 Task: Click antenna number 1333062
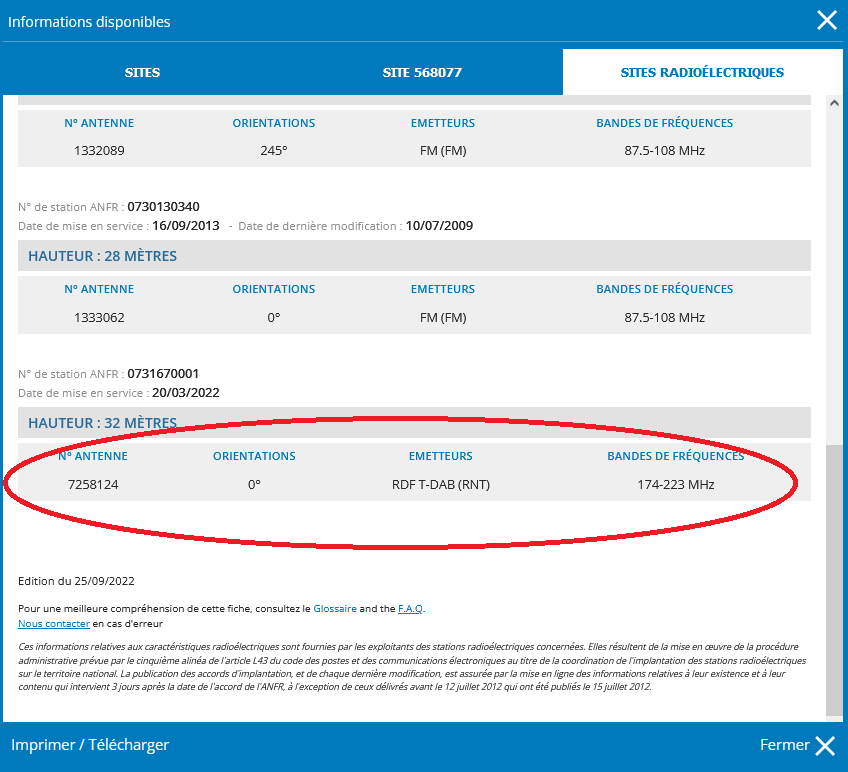pos(99,318)
